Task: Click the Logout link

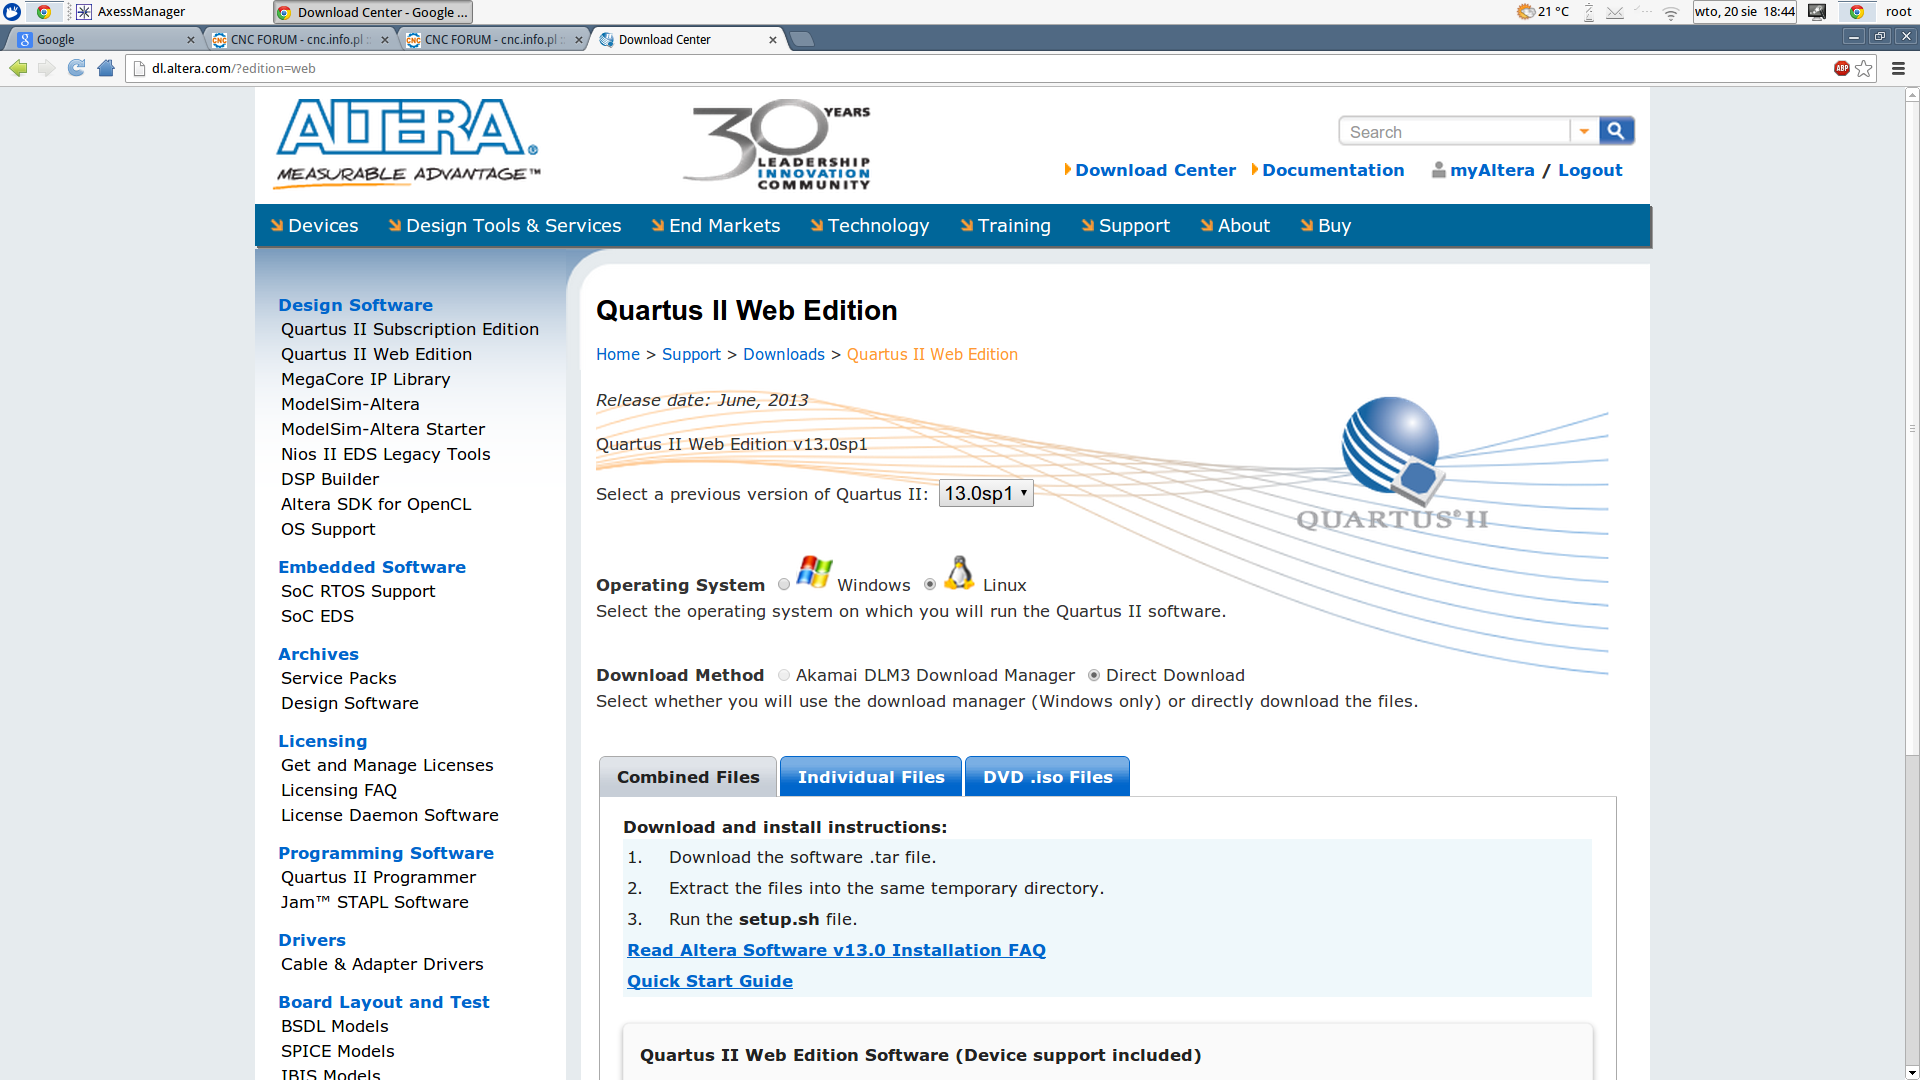Action: [1590, 170]
